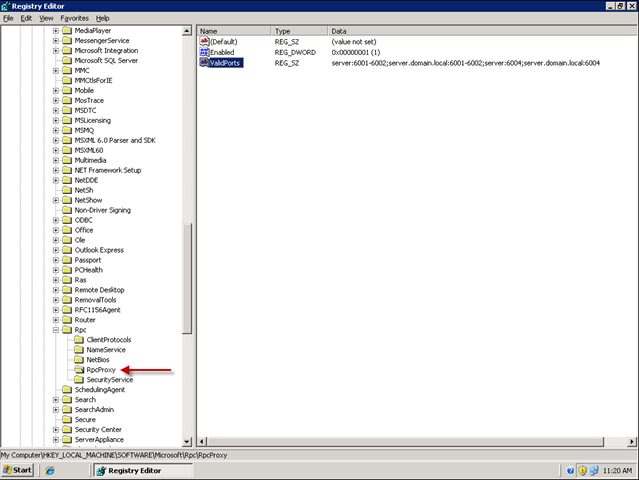The height and width of the screenshot is (480, 639).
Task: Expand the Office key
Action: (x=56, y=230)
